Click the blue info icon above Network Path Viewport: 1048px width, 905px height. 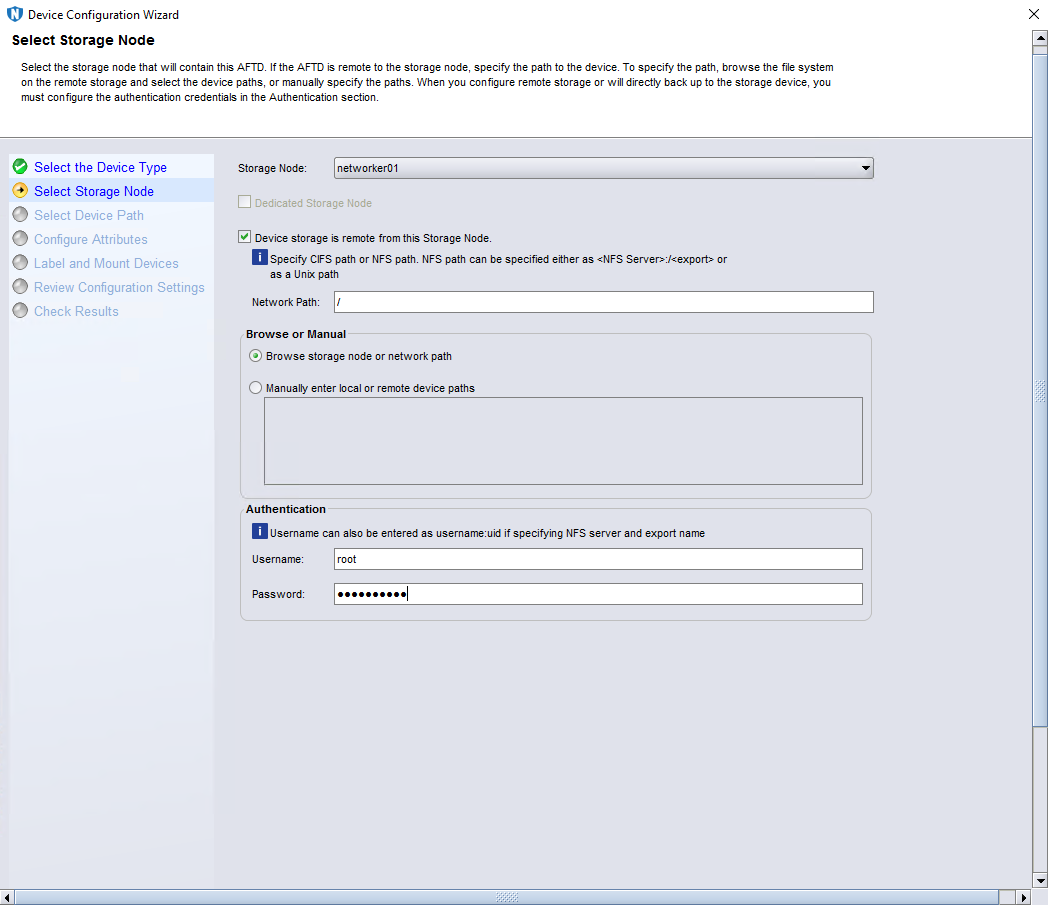259,258
